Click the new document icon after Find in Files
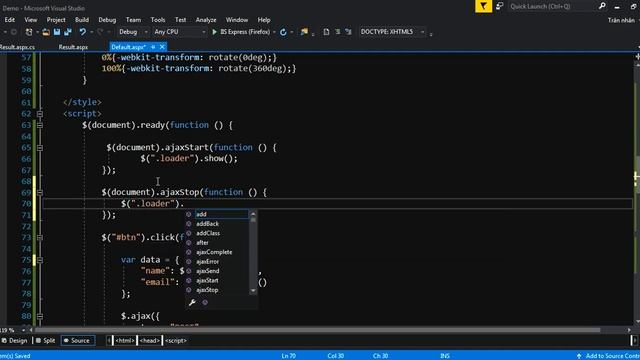This screenshot has width=640, height=360. pyautogui.click(x=326, y=32)
